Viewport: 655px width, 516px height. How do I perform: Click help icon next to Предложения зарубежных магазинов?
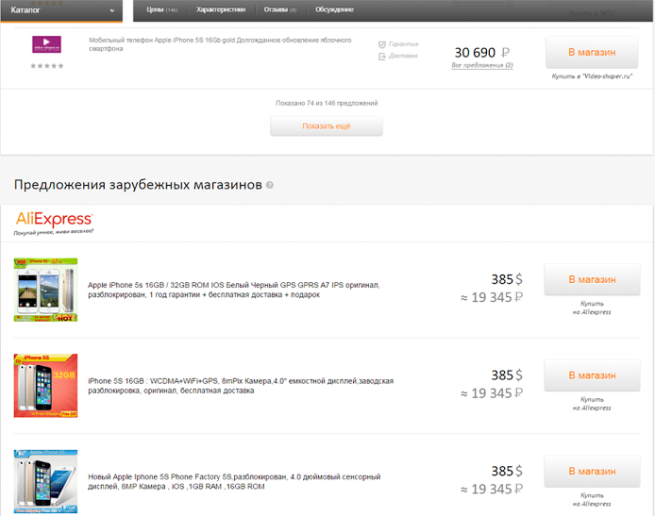point(270,185)
